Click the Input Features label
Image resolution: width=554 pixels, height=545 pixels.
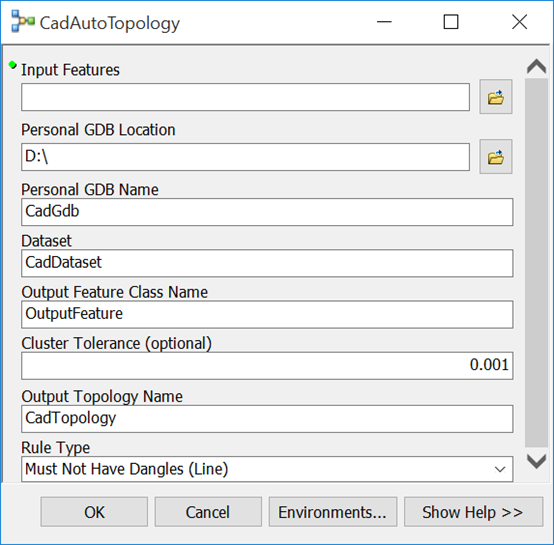click(x=70, y=70)
